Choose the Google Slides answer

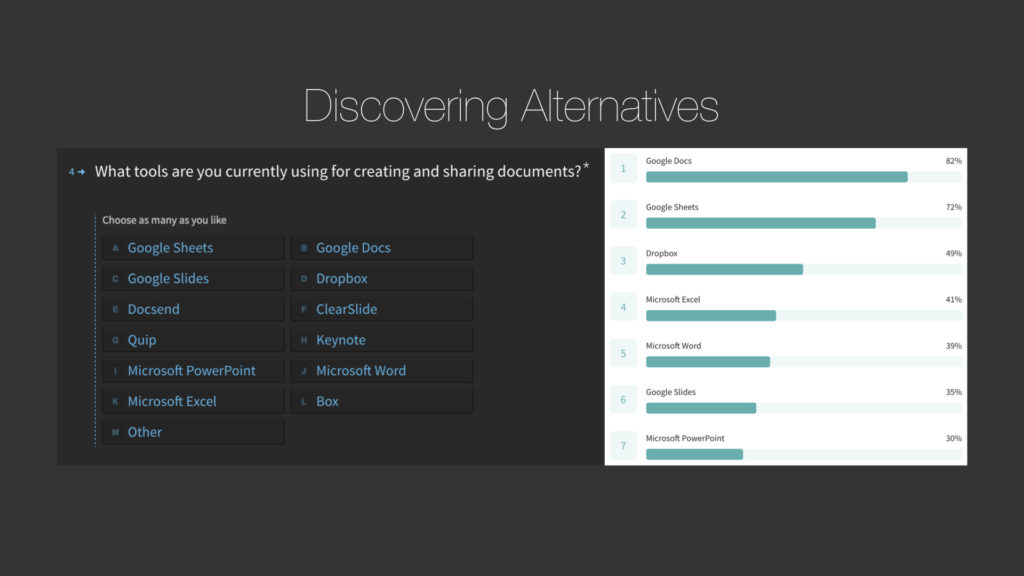(193, 279)
